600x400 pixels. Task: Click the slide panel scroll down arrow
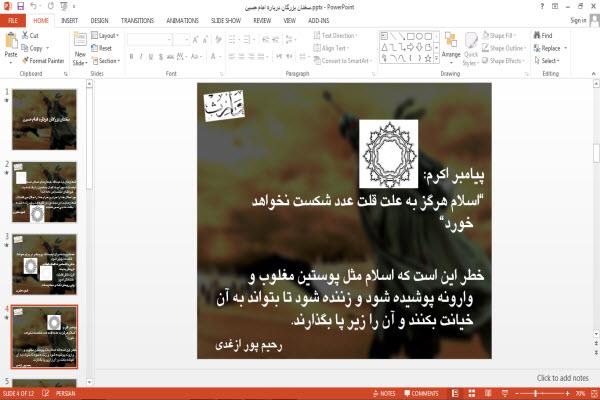pos(89,382)
